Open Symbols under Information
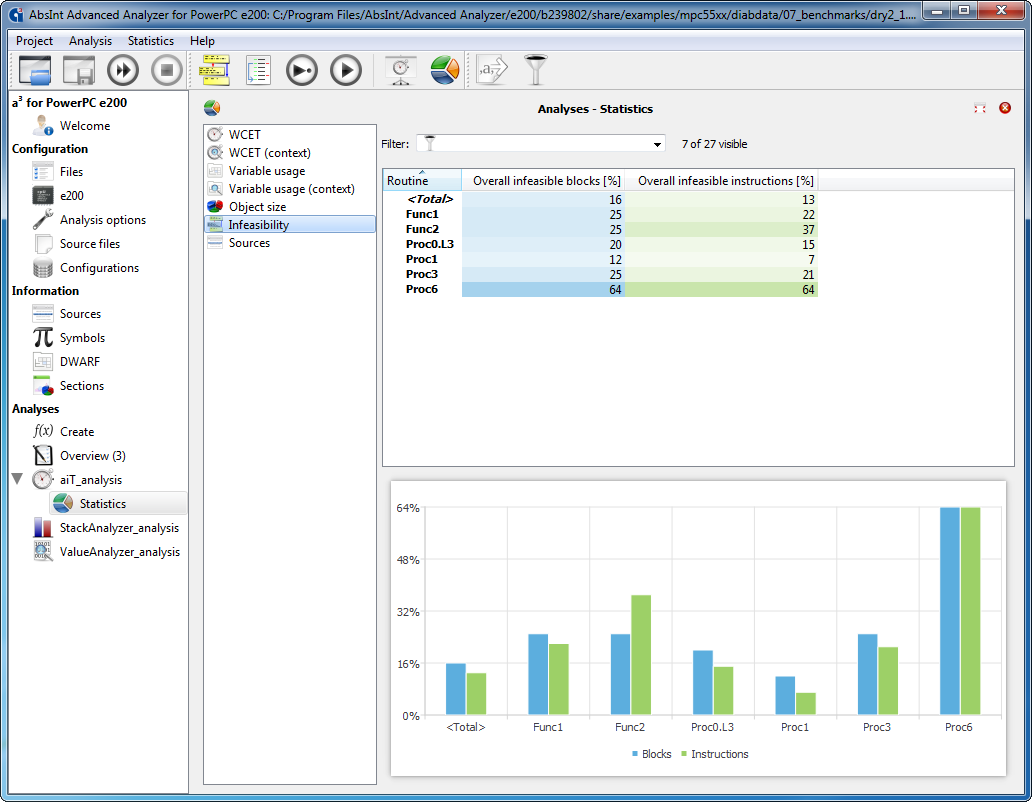 tap(82, 338)
